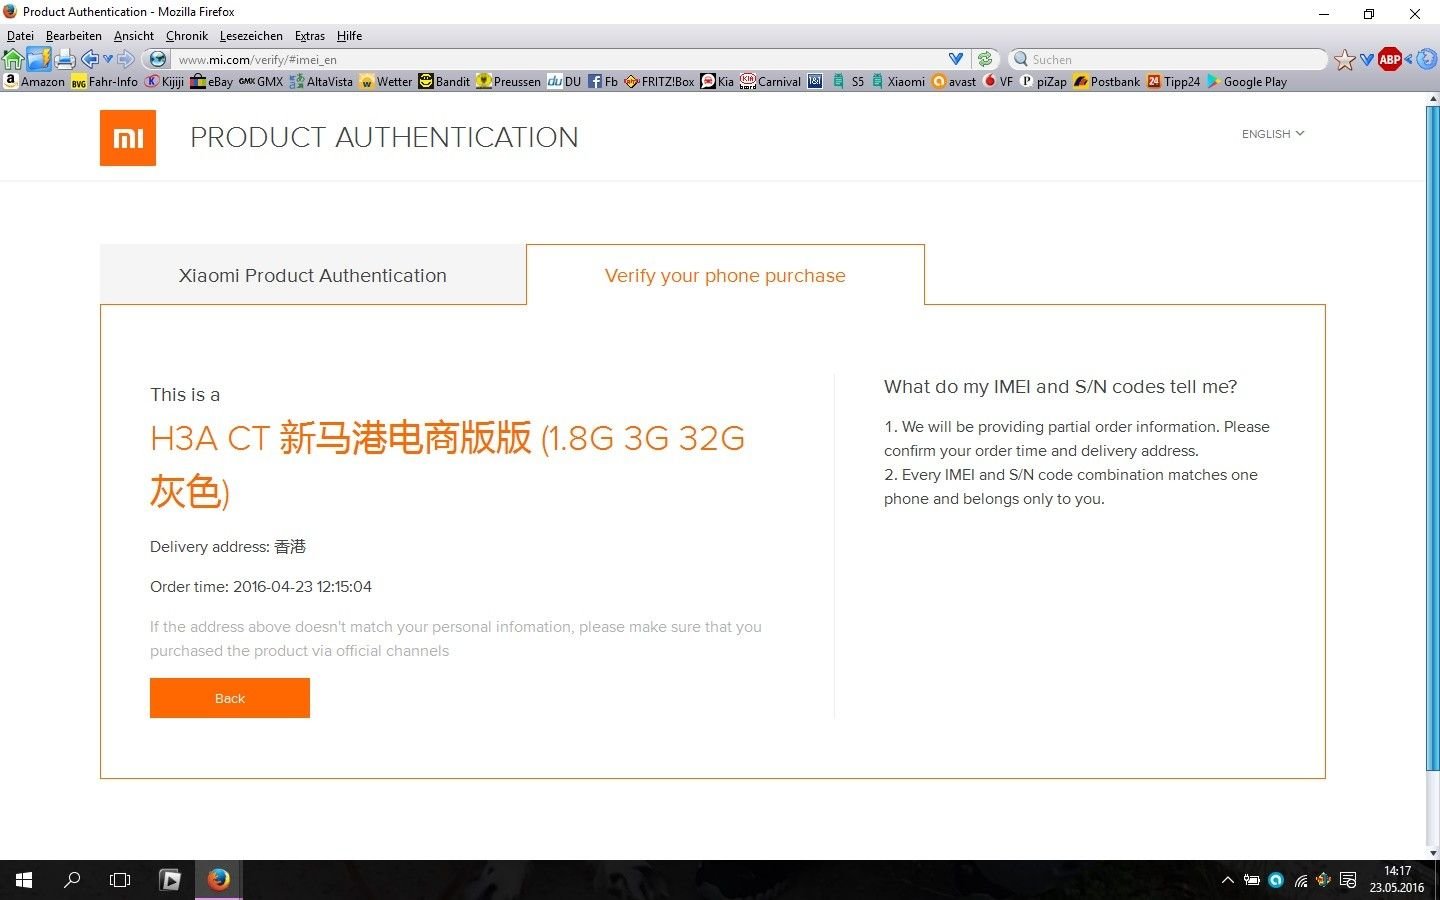Open the DU bookmark
Viewport: 1440px width, 900px height.
point(564,81)
